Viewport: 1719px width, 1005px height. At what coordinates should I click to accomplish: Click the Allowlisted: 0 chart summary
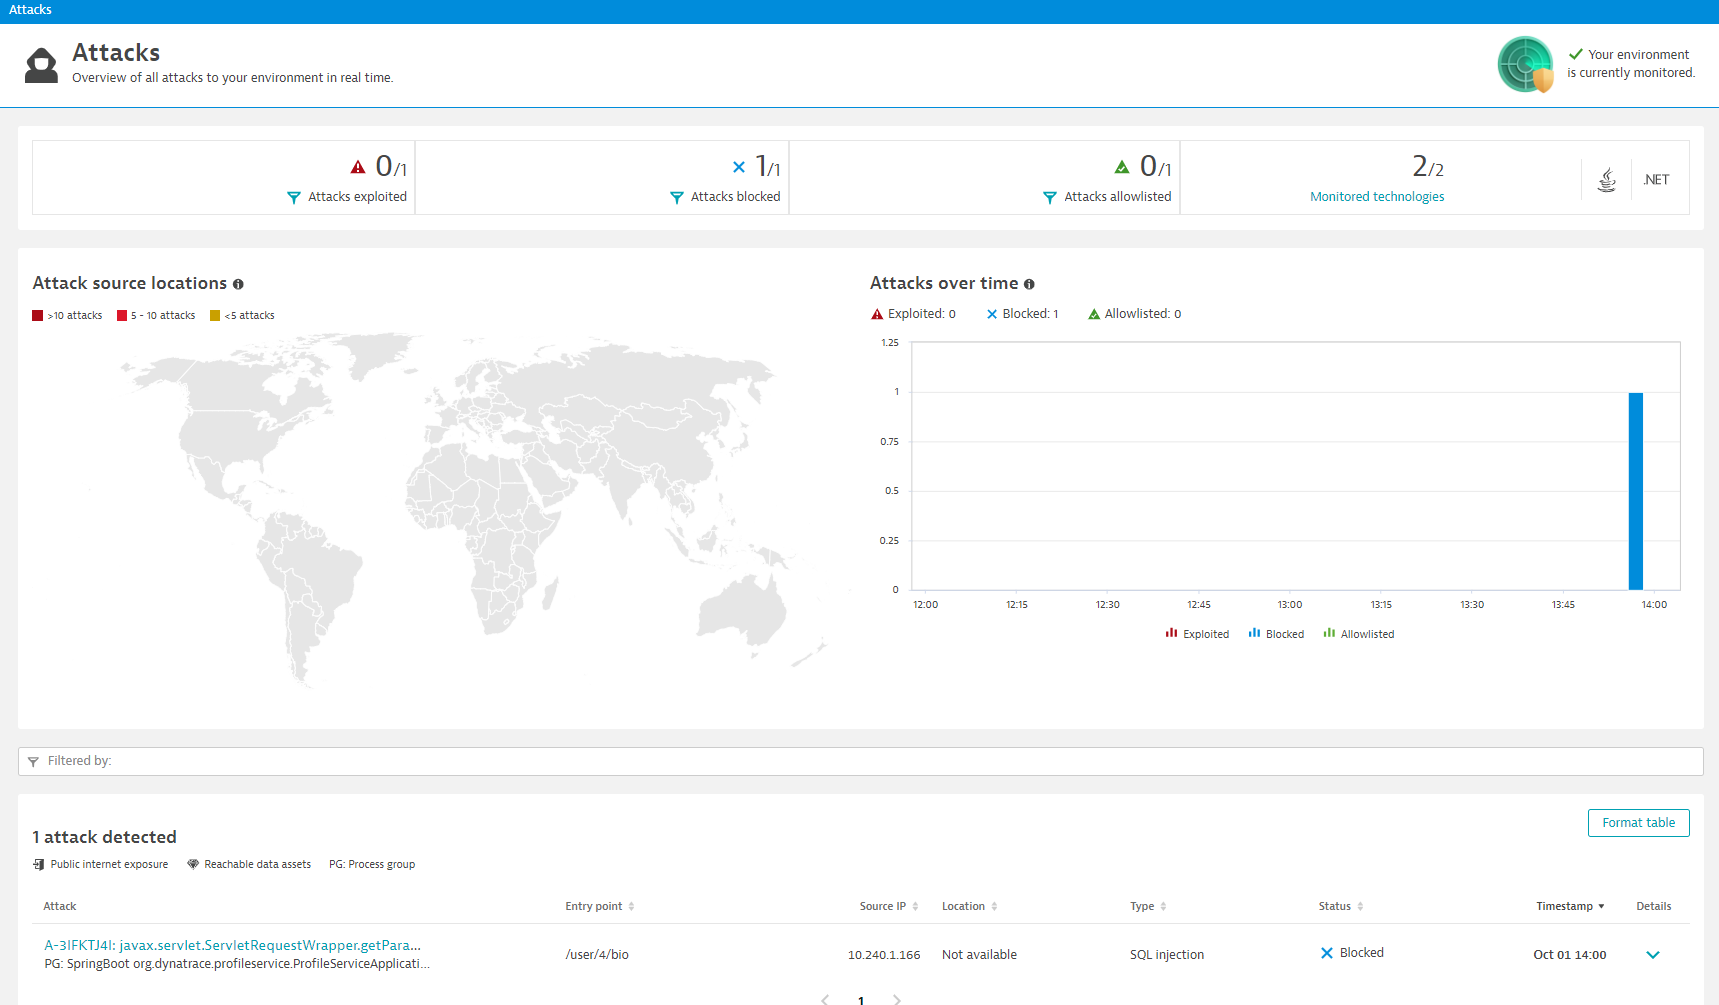tap(1135, 314)
